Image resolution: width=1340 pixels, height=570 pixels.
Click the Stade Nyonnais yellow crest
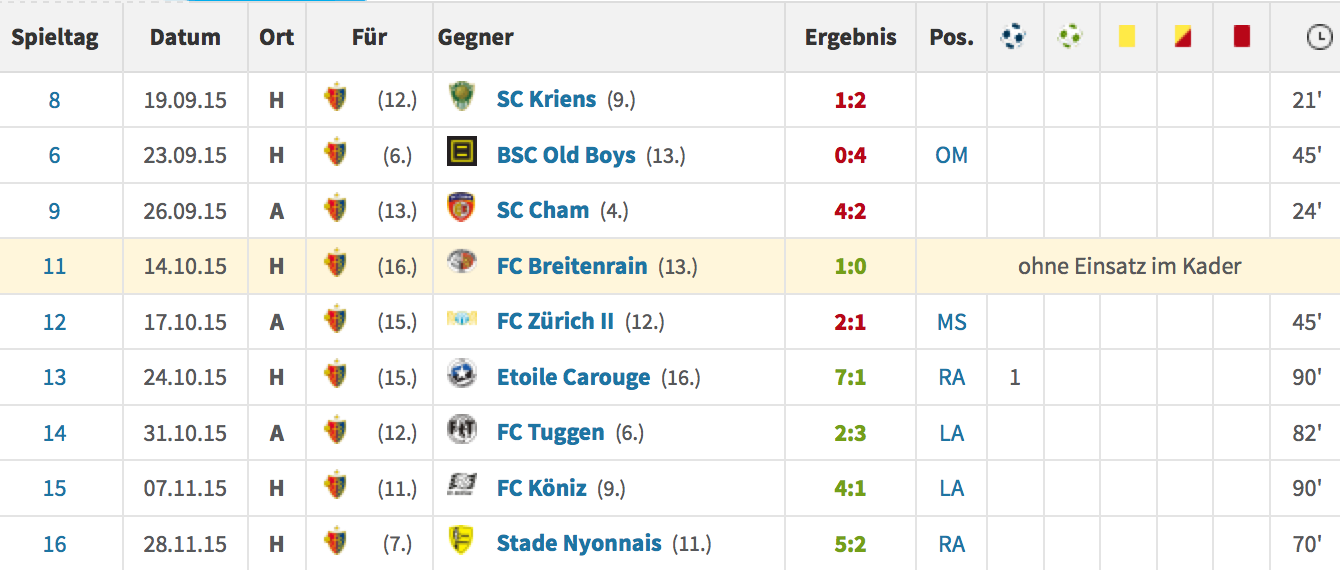(460, 541)
